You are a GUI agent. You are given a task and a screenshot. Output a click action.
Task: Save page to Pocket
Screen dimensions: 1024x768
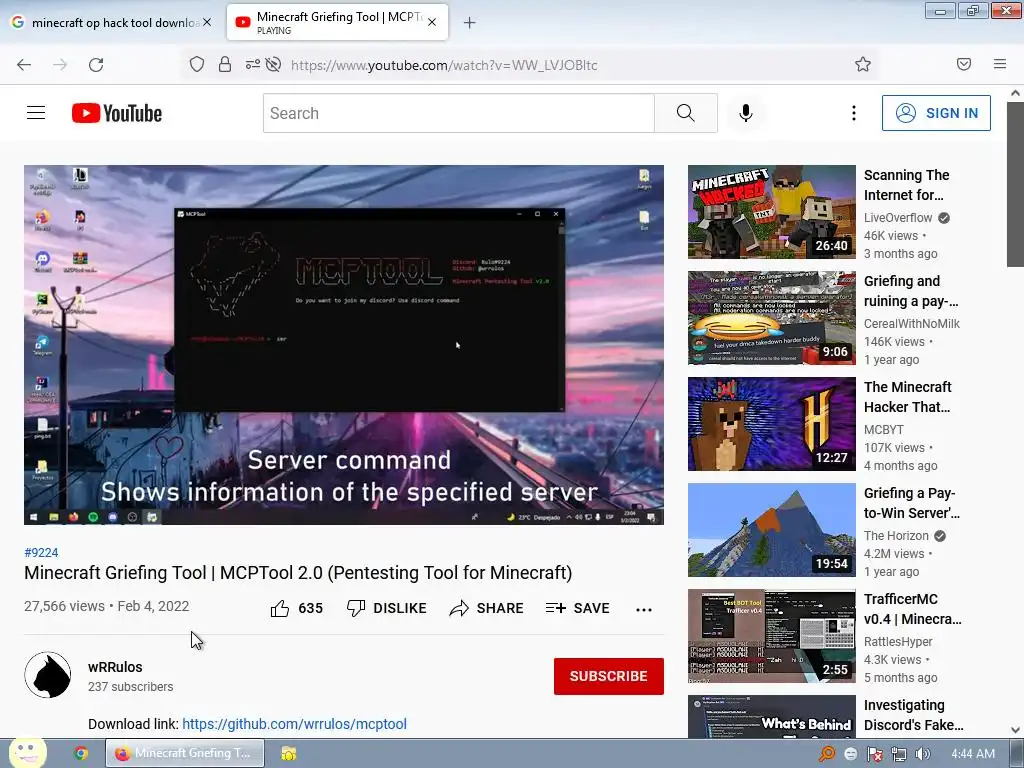964,64
